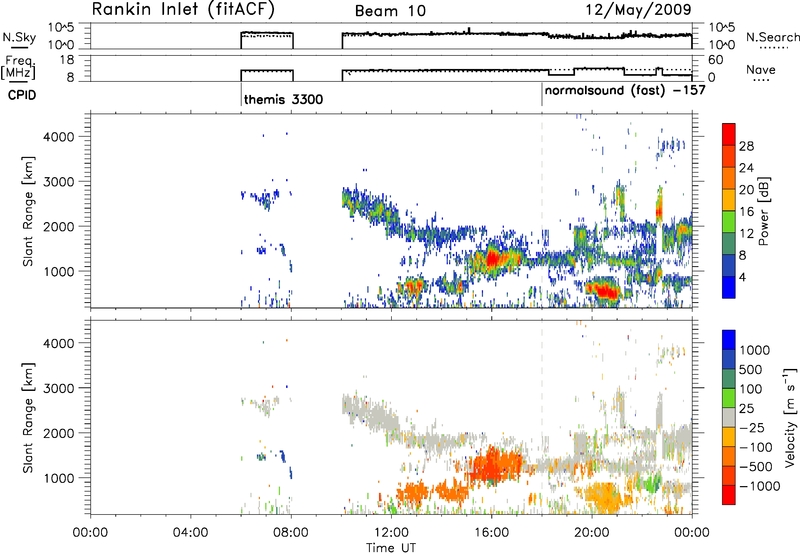Viewport: 800px width, 554px height.
Task: Click the 'normalsound (fast) -157' annotation
Action: (625, 91)
